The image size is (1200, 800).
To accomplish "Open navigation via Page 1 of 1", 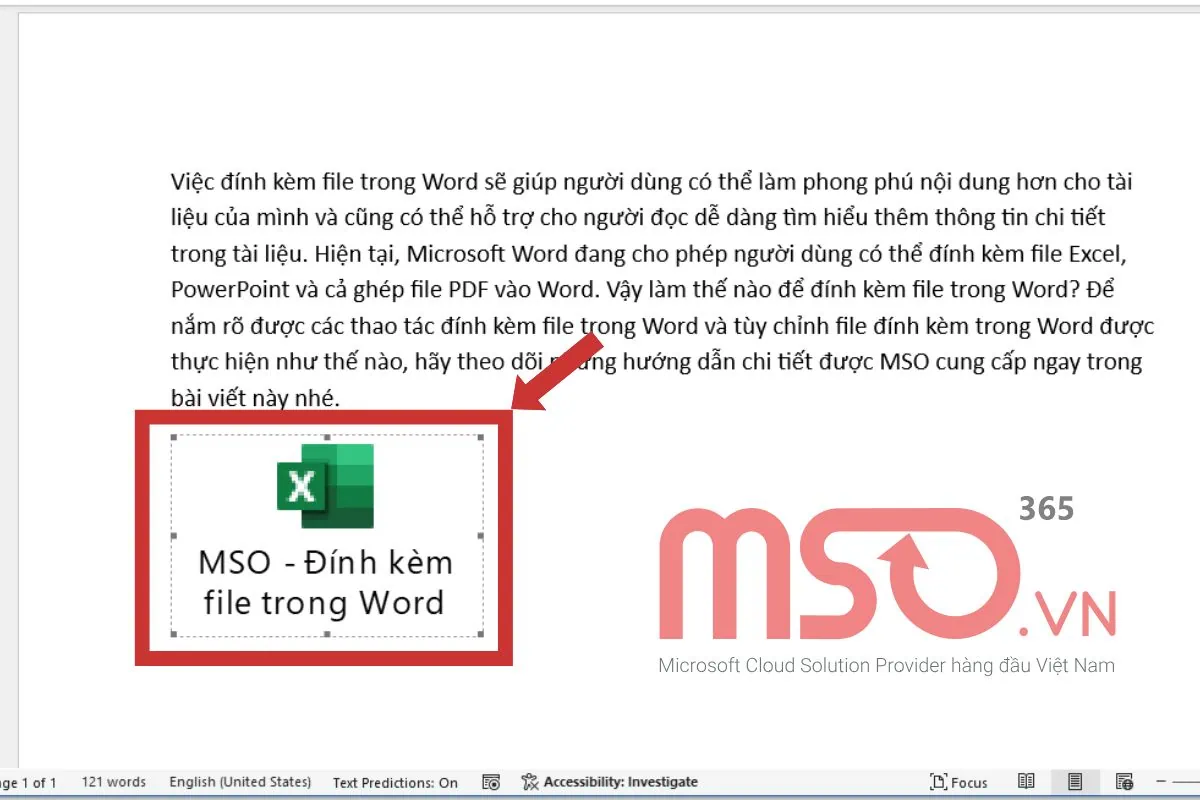I will click(27, 781).
